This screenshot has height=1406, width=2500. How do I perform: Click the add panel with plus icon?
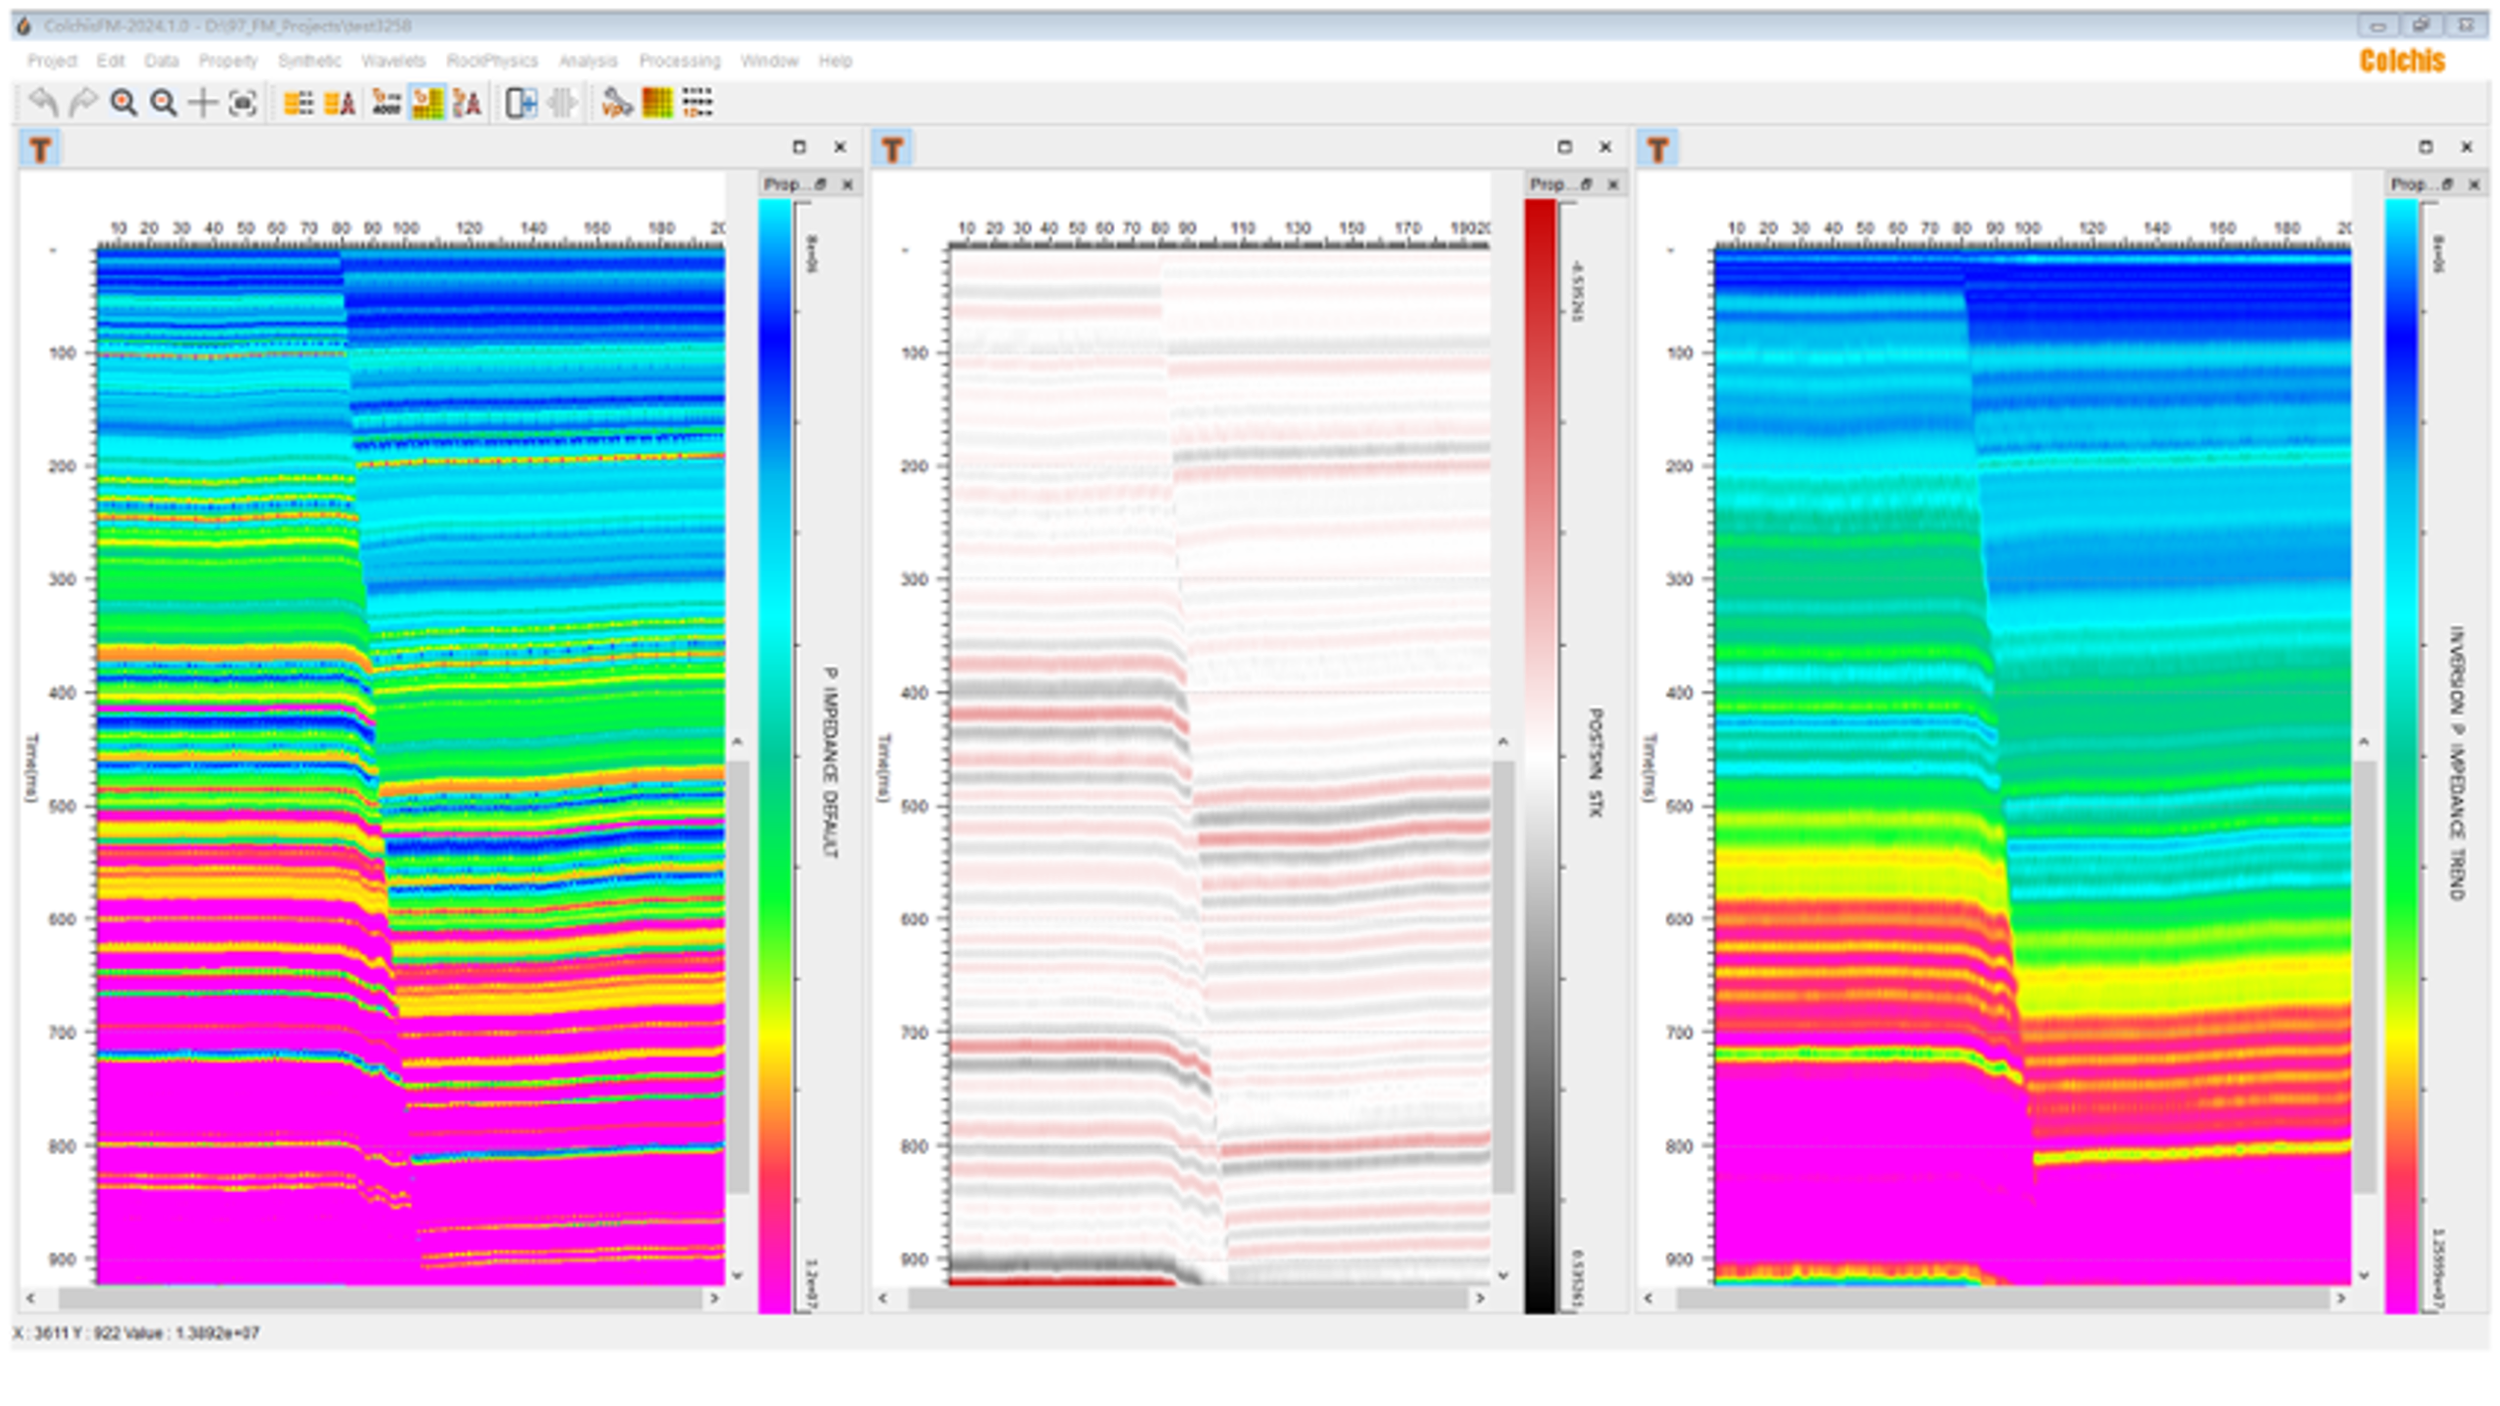point(521,102)
